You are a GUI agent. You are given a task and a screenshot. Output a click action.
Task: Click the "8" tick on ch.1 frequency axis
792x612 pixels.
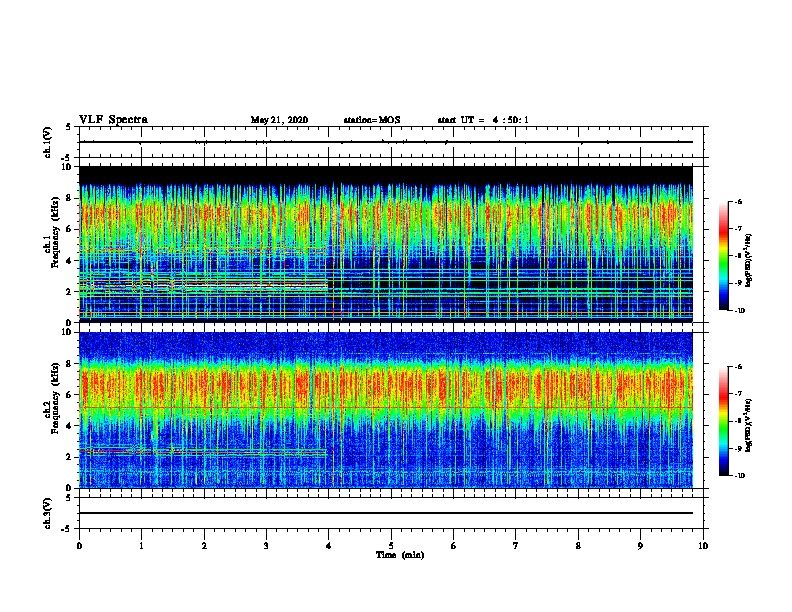click(x=69, y=198)
